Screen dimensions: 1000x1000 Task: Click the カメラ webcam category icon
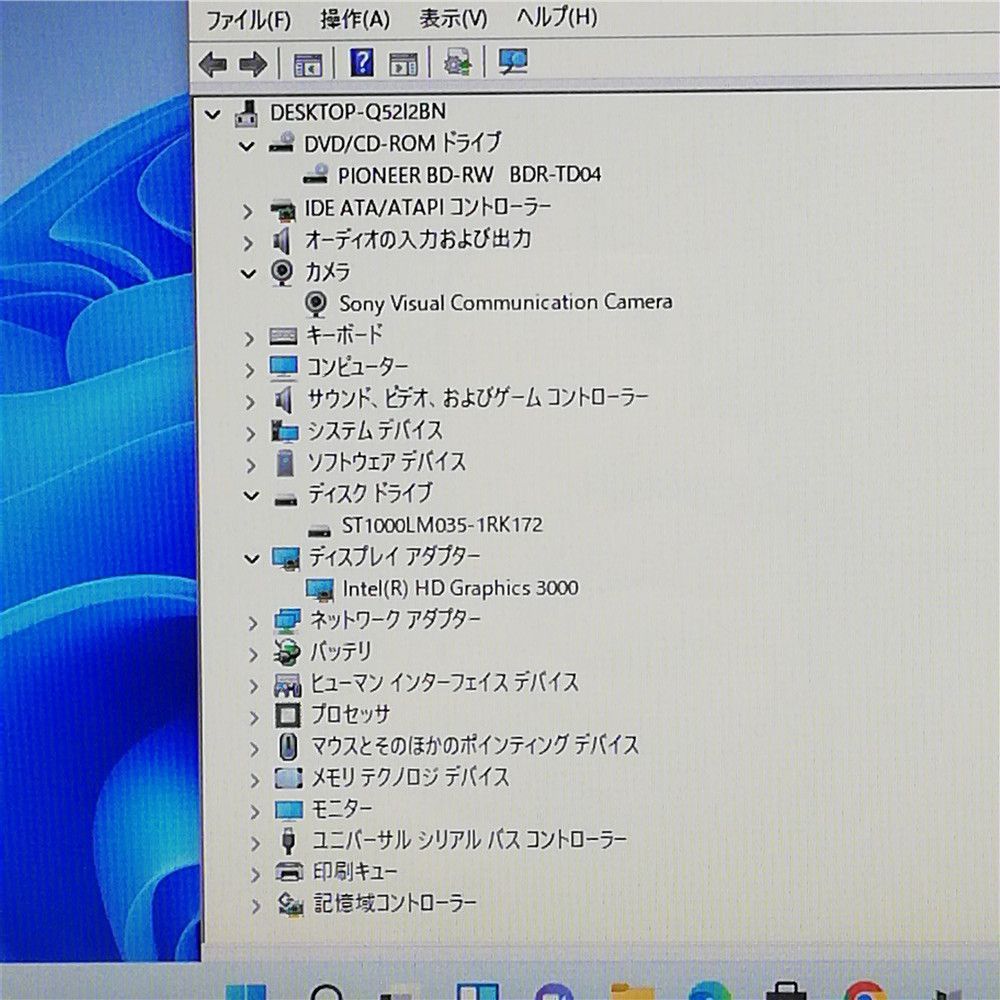[282, 272]
